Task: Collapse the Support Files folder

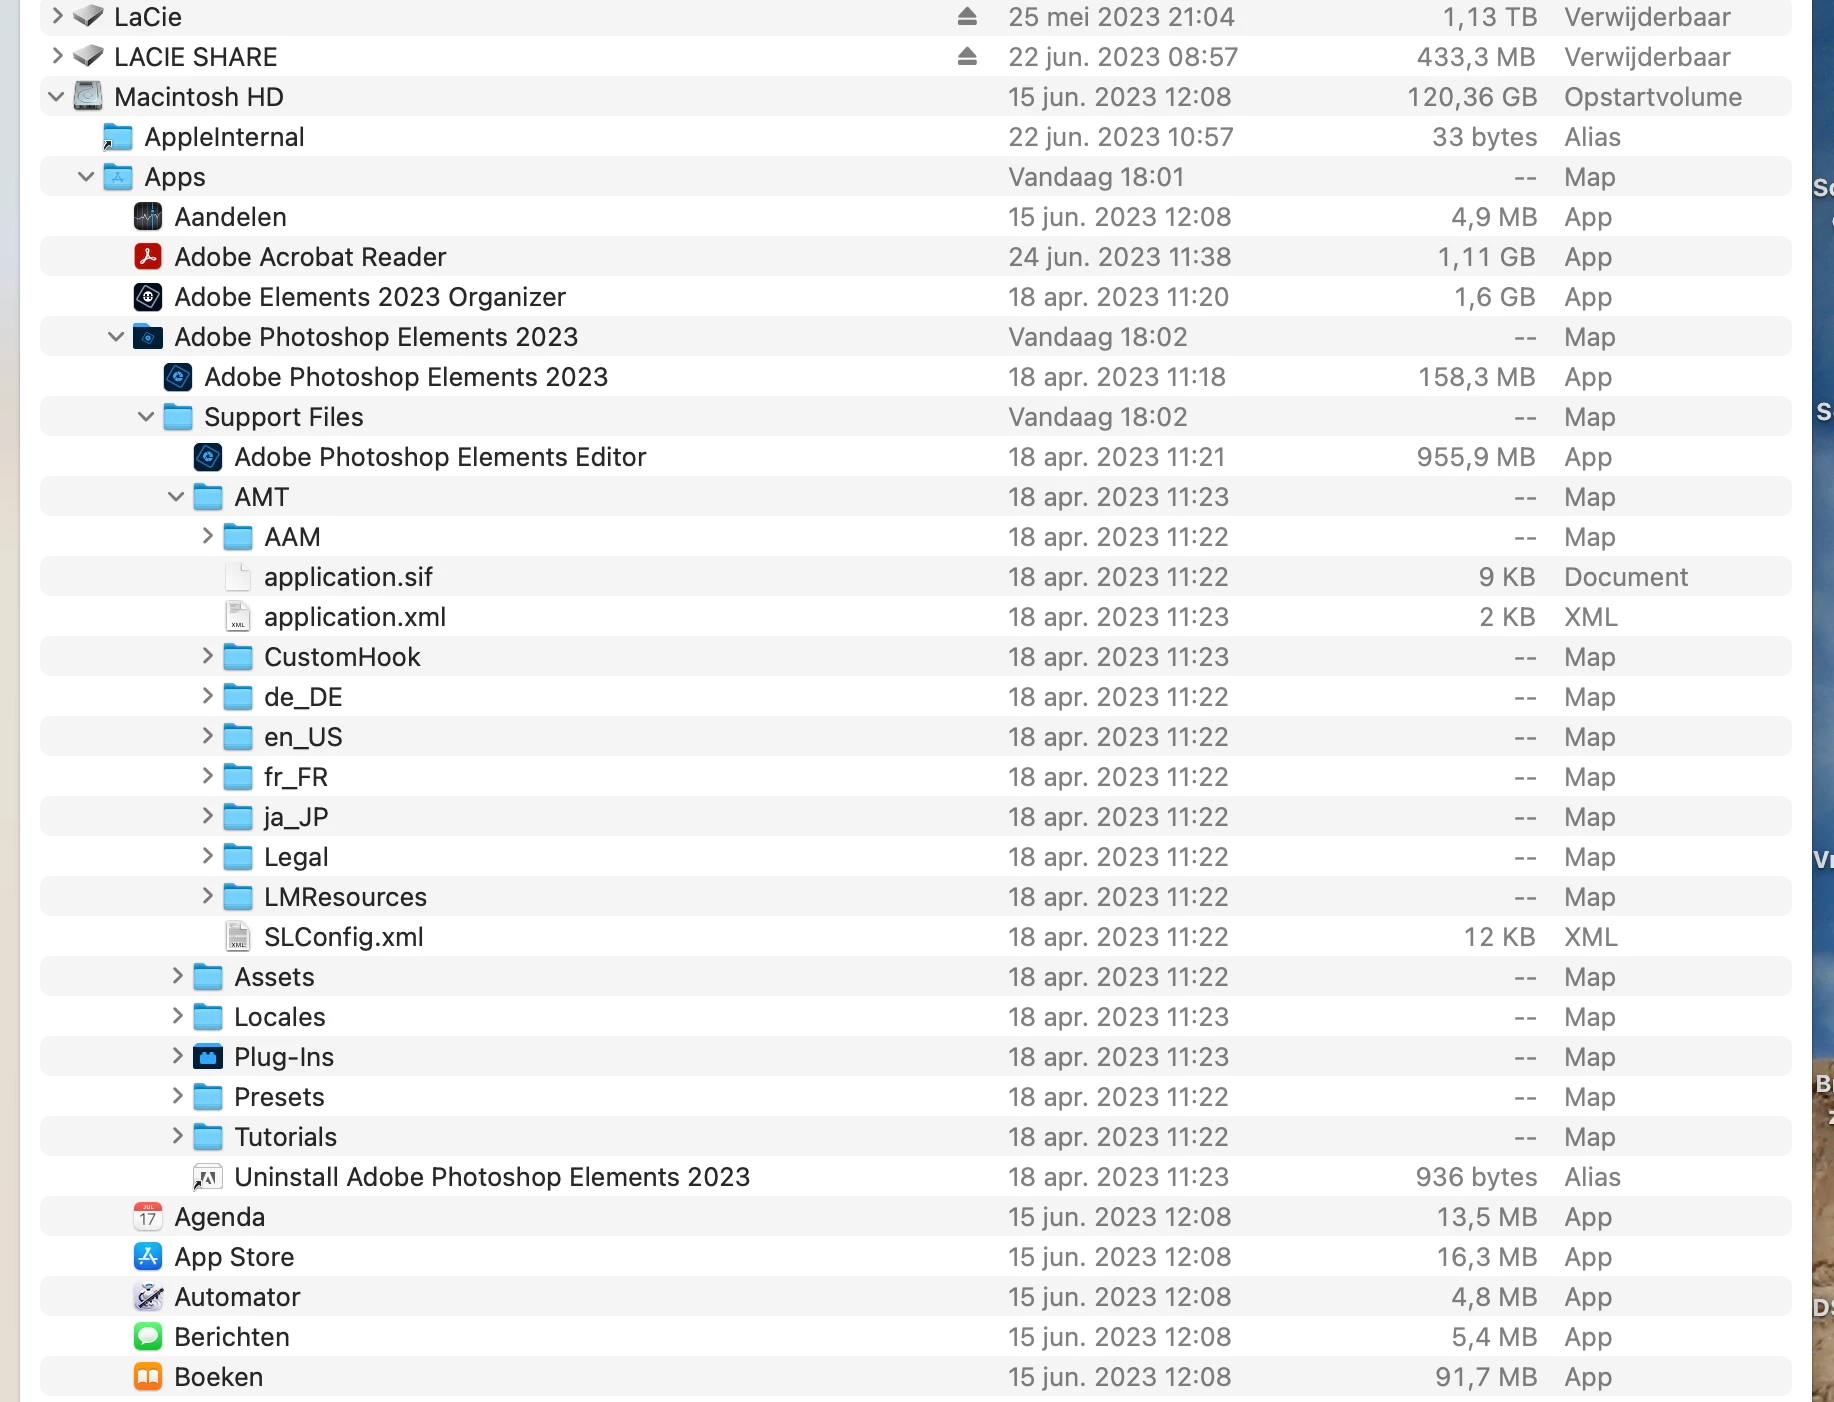Action: click(x=147, y=417)
